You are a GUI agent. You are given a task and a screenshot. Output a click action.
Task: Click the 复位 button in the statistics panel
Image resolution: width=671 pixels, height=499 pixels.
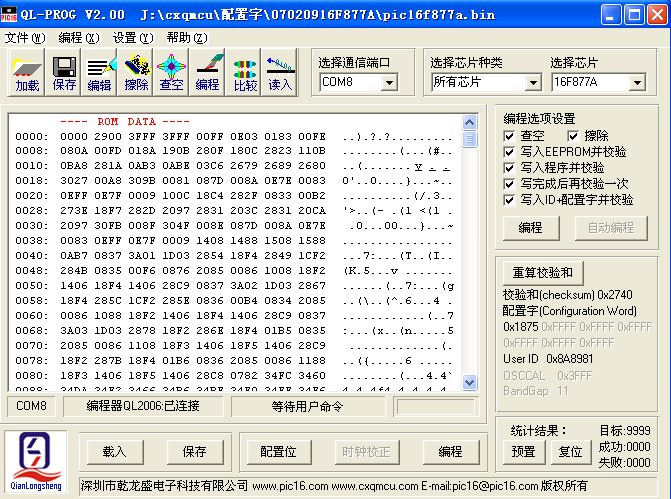pos(570,451)
